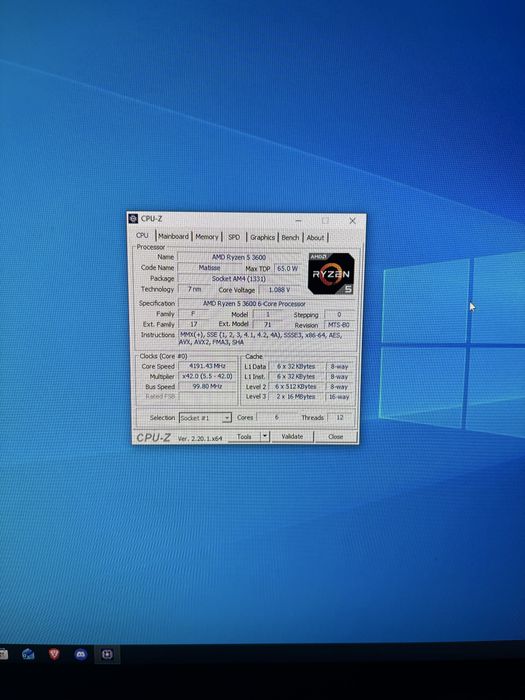Open the mail app taskbar icon
Image resolution: width=525 pixels, height=700 pixels.
point(28,654)
